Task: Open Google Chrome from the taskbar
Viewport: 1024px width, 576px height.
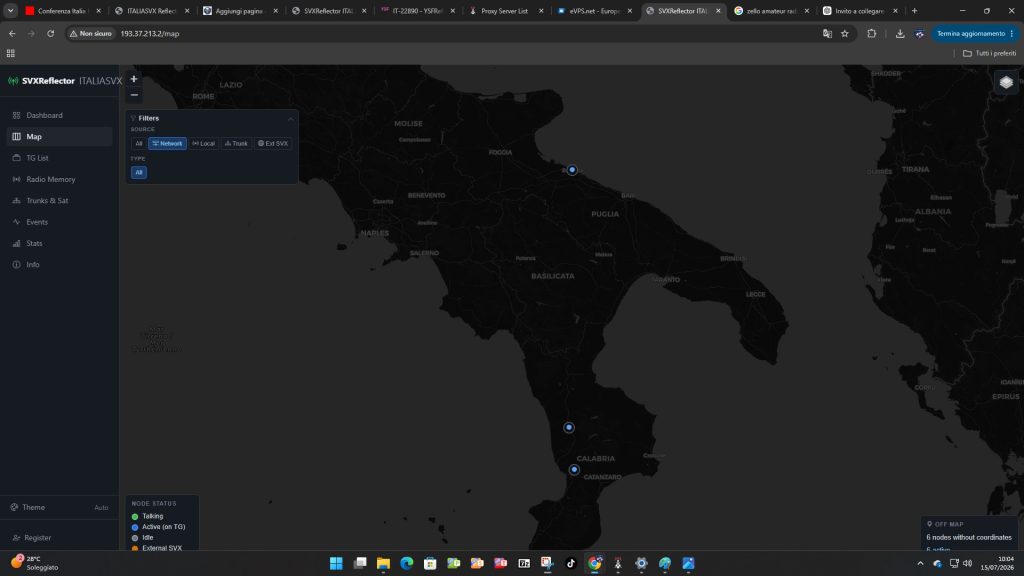Action: [x=594, y=563]
